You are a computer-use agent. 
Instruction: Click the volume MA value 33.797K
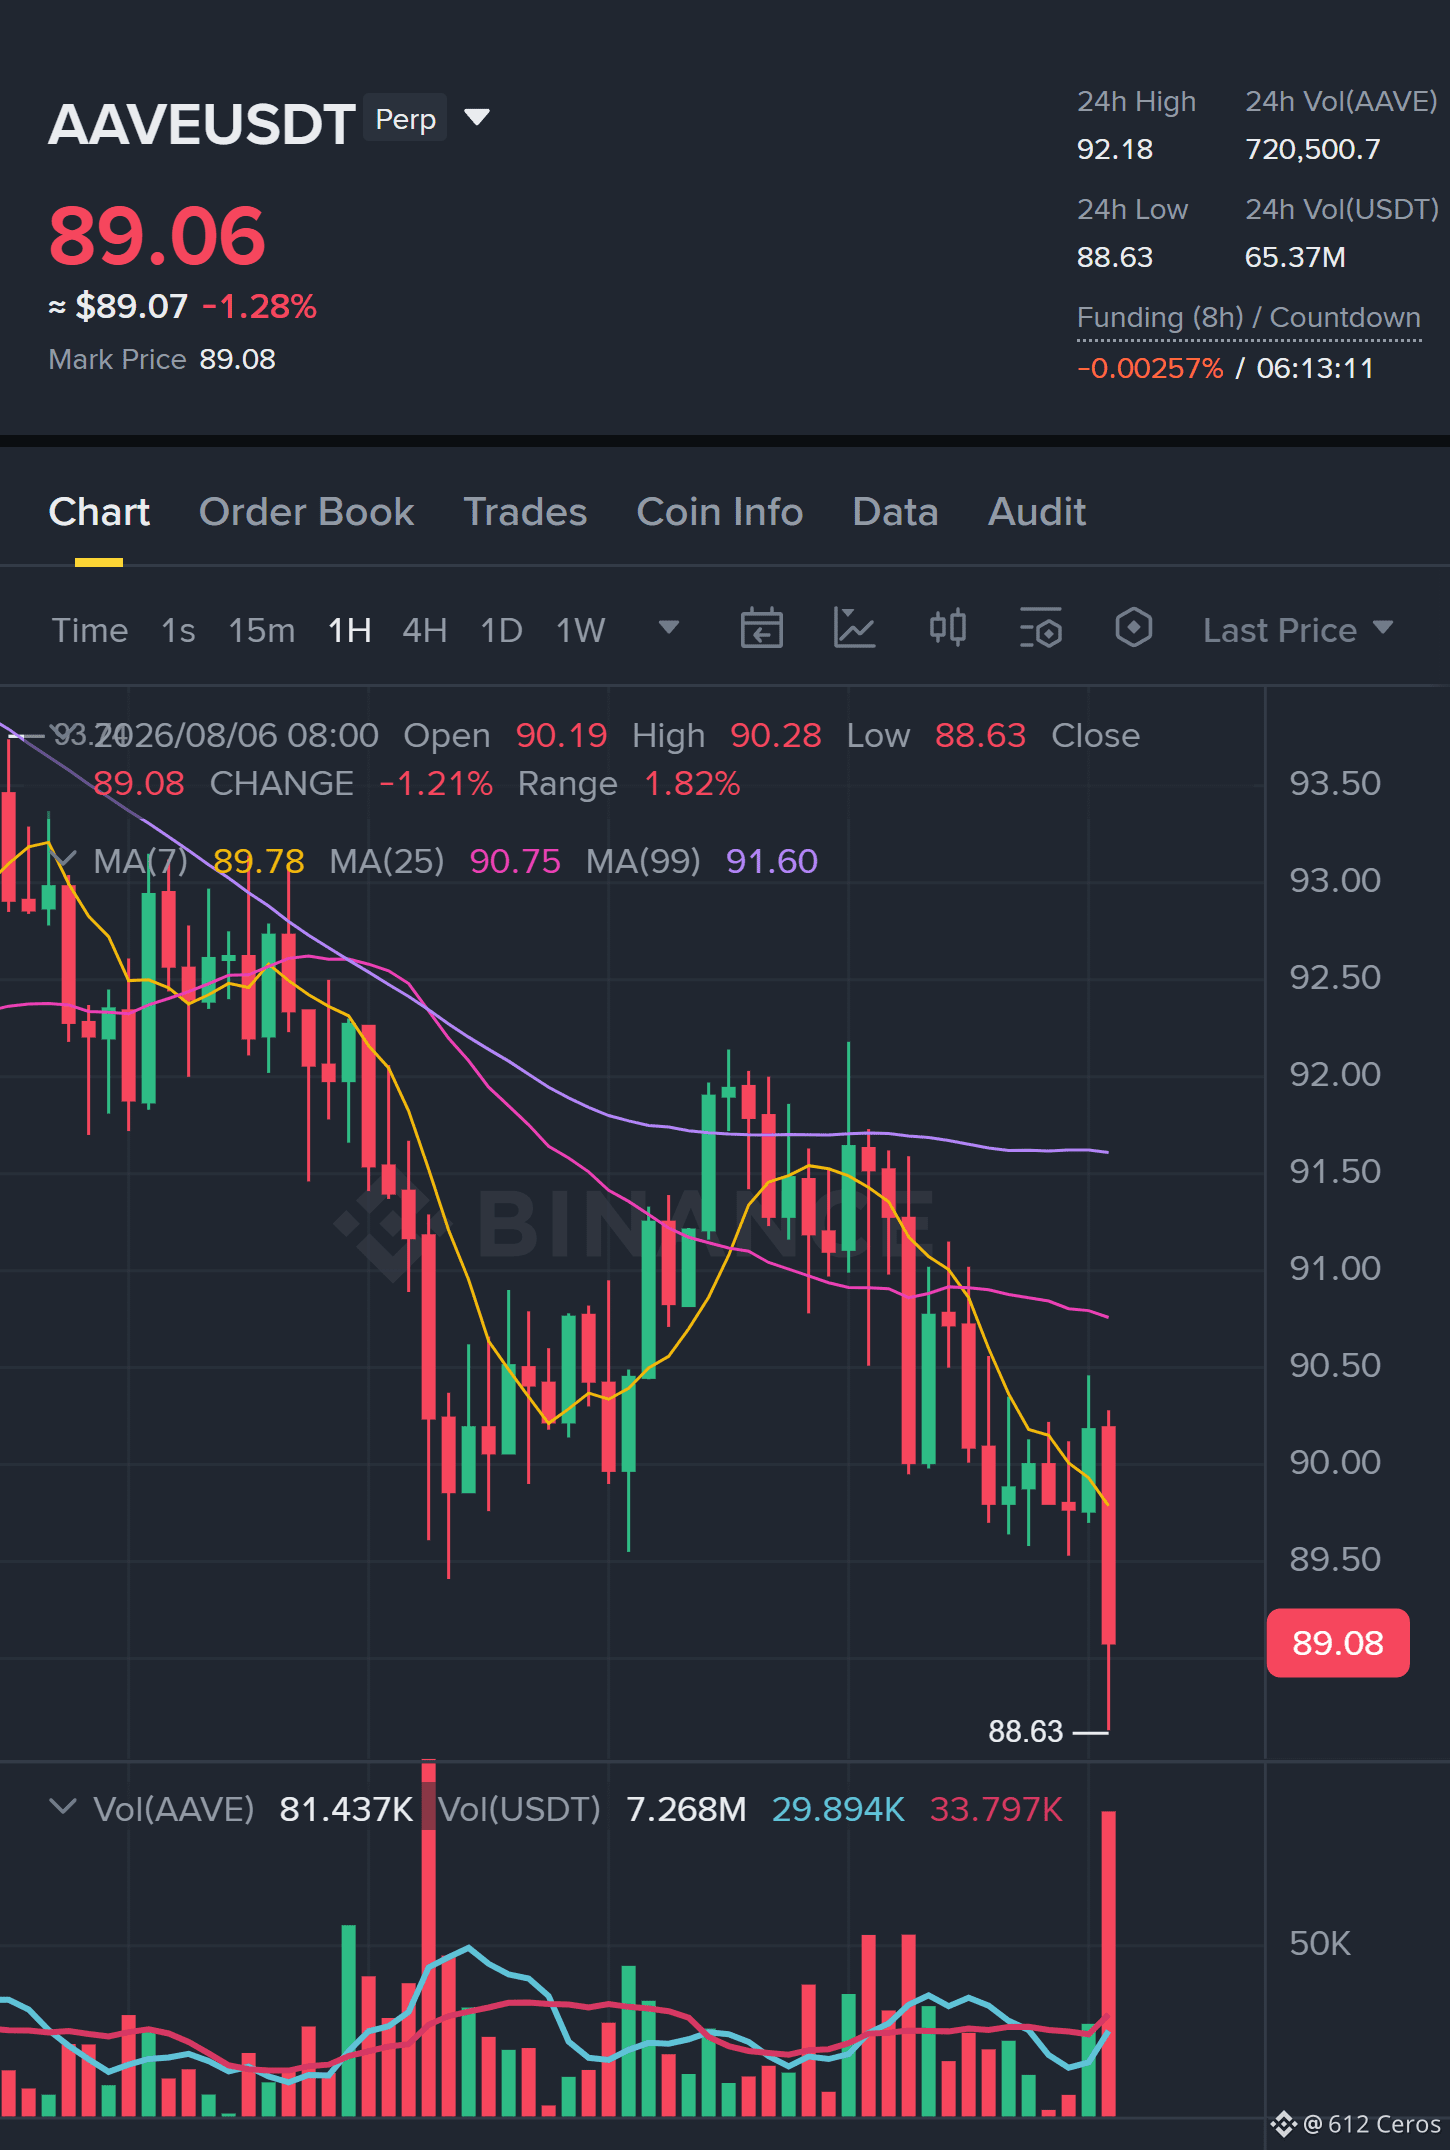996,1809
